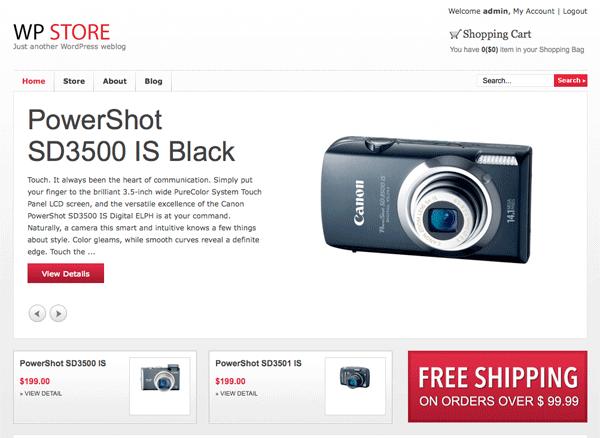The width and height of the screenshot is (600, 438).
Task: Open the Shopping Cart heading link
Action: [x=497, y=34]
